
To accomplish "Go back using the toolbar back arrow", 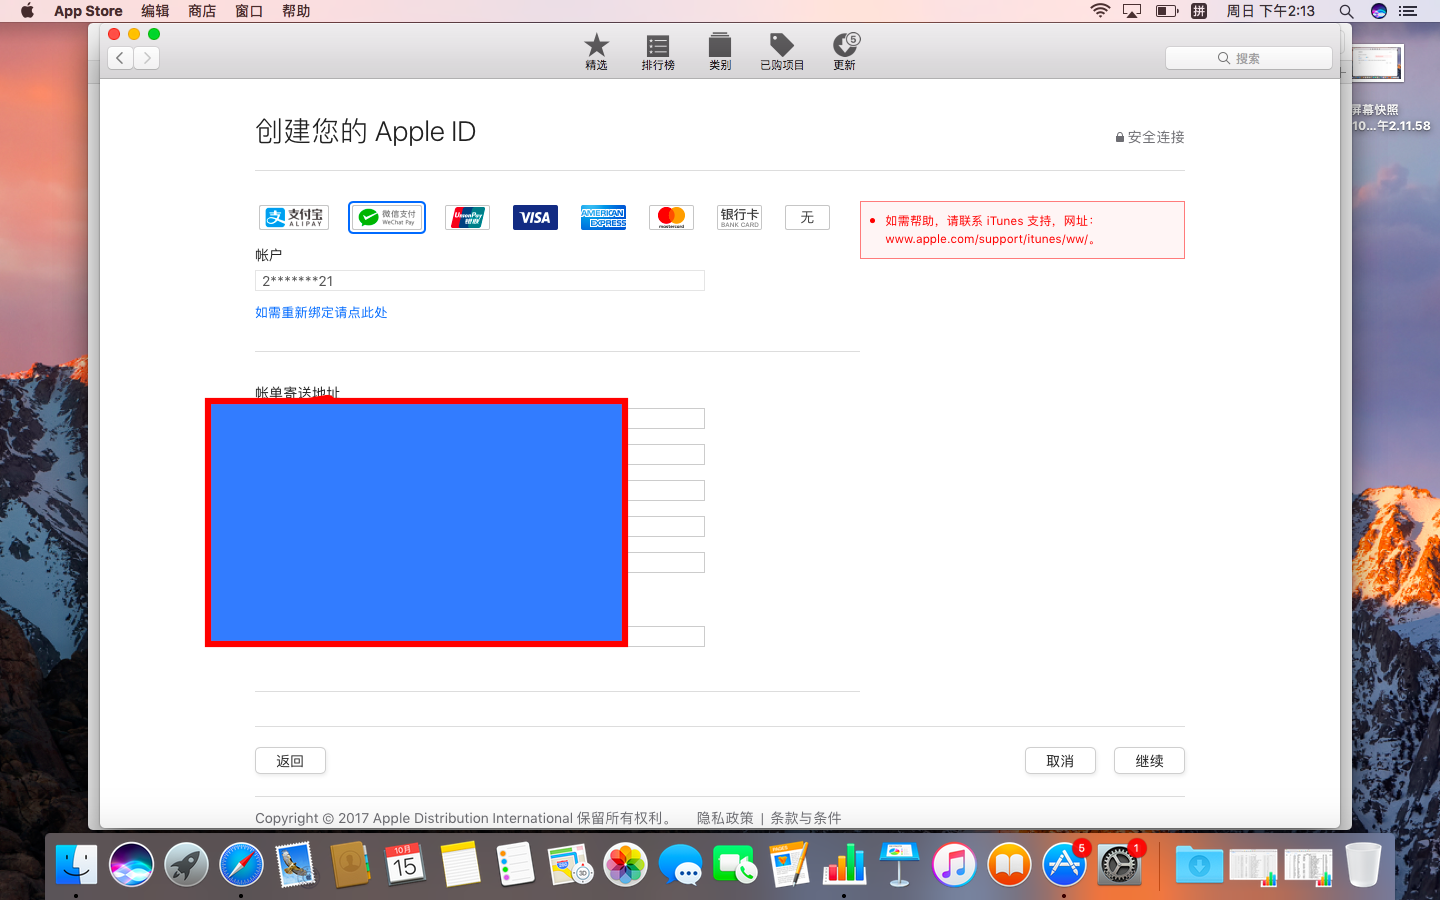I will 120,58.
